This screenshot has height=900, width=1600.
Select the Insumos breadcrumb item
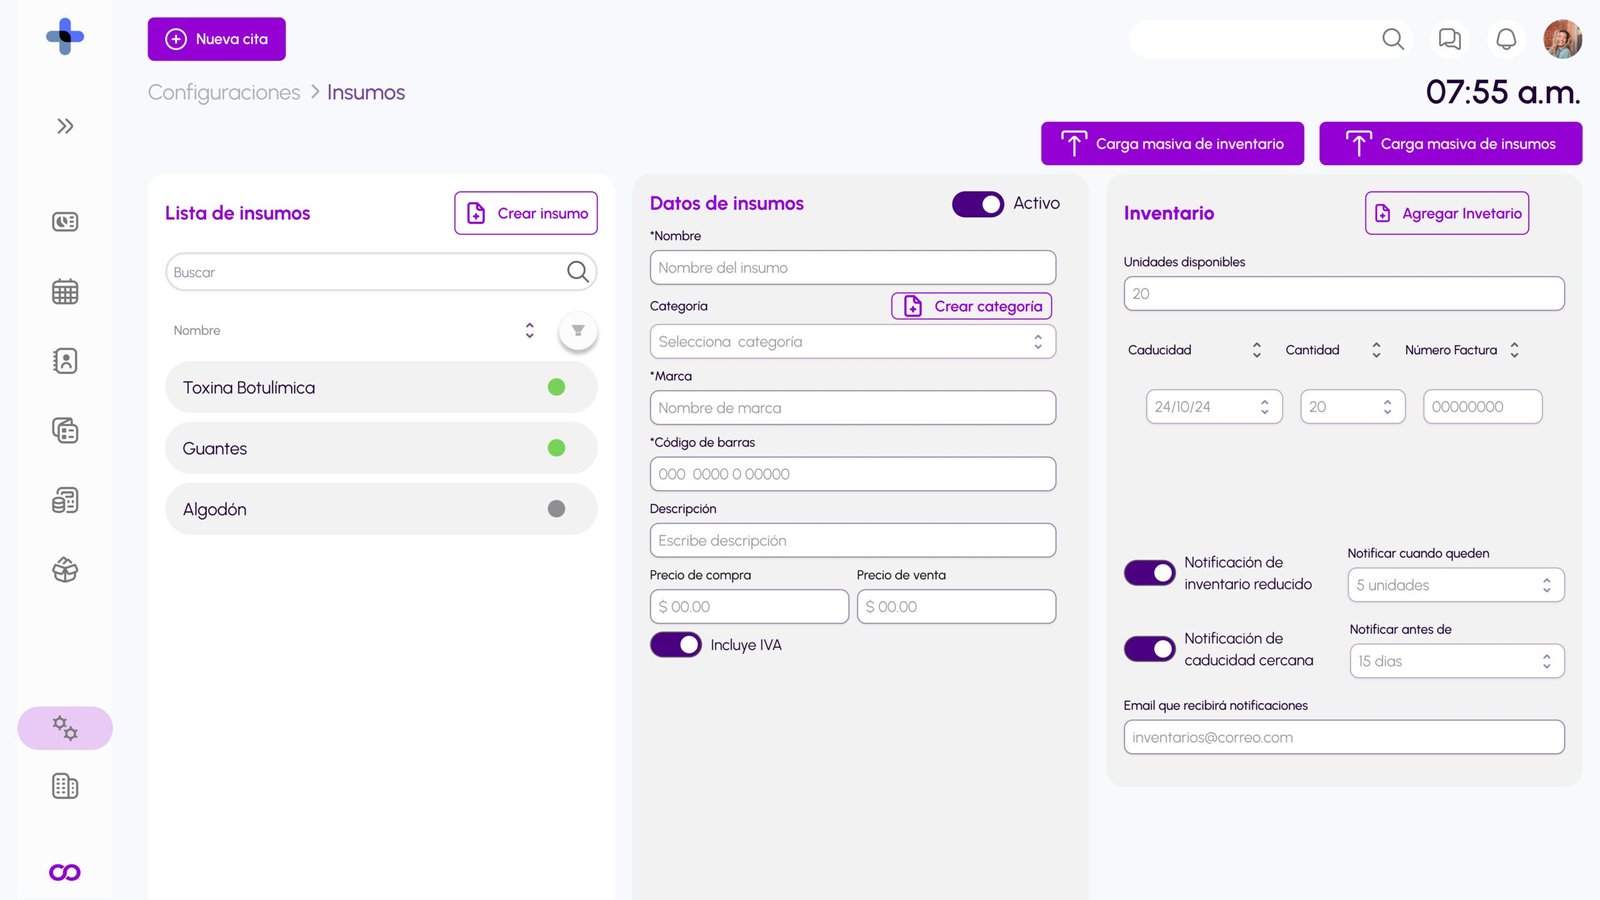click(x=365, y=92)
